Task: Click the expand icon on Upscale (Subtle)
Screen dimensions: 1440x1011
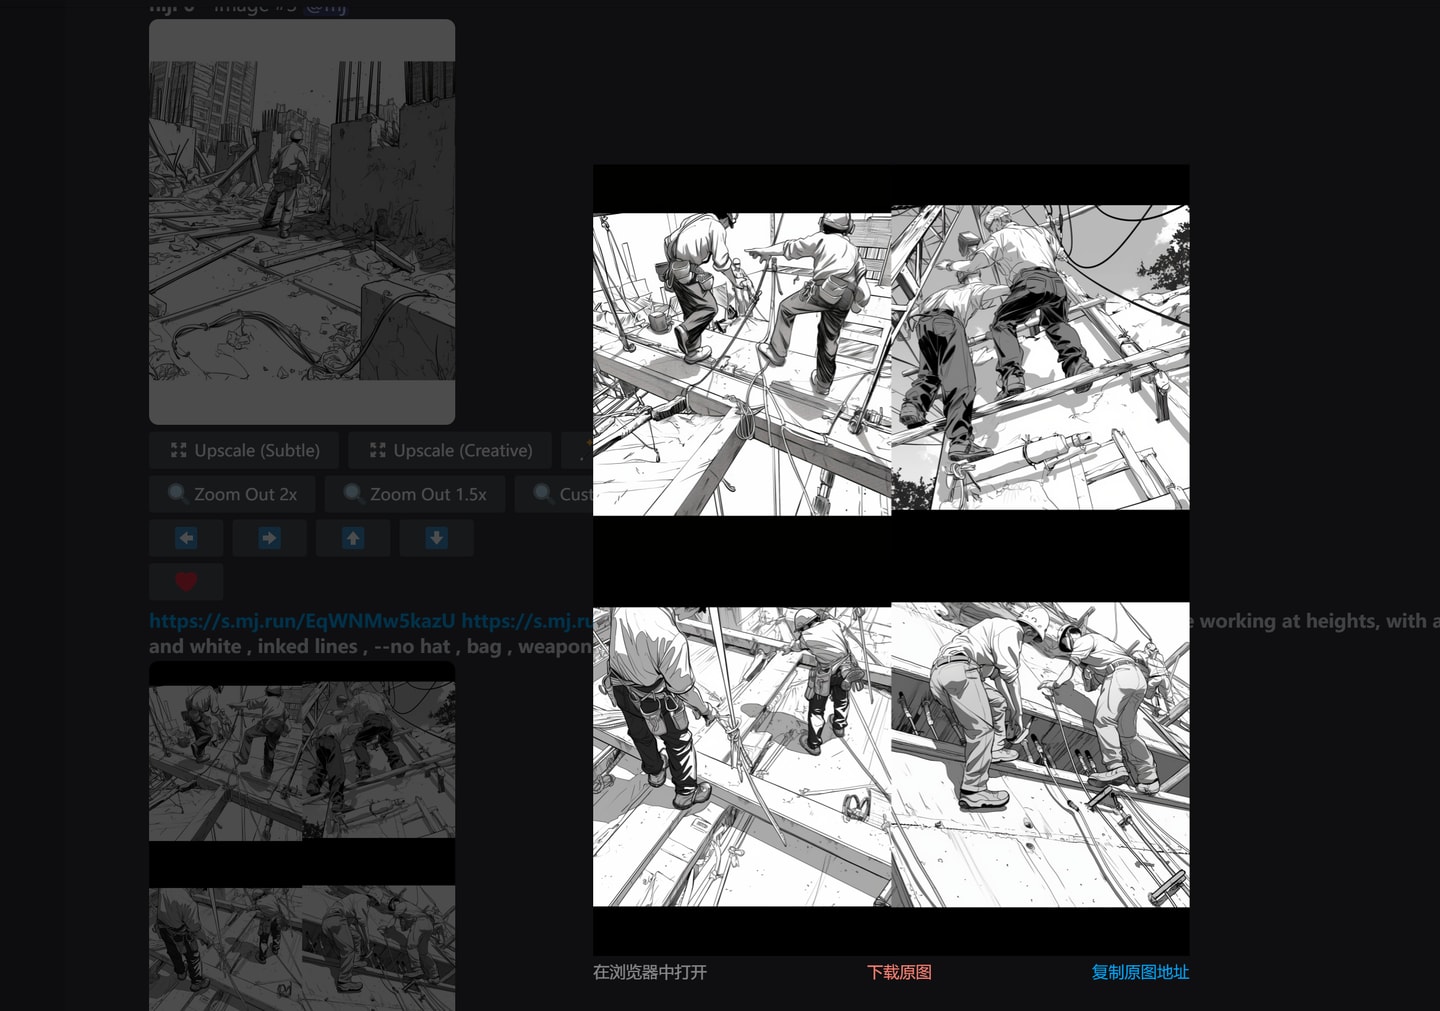Action: click(x=179, y=450)
